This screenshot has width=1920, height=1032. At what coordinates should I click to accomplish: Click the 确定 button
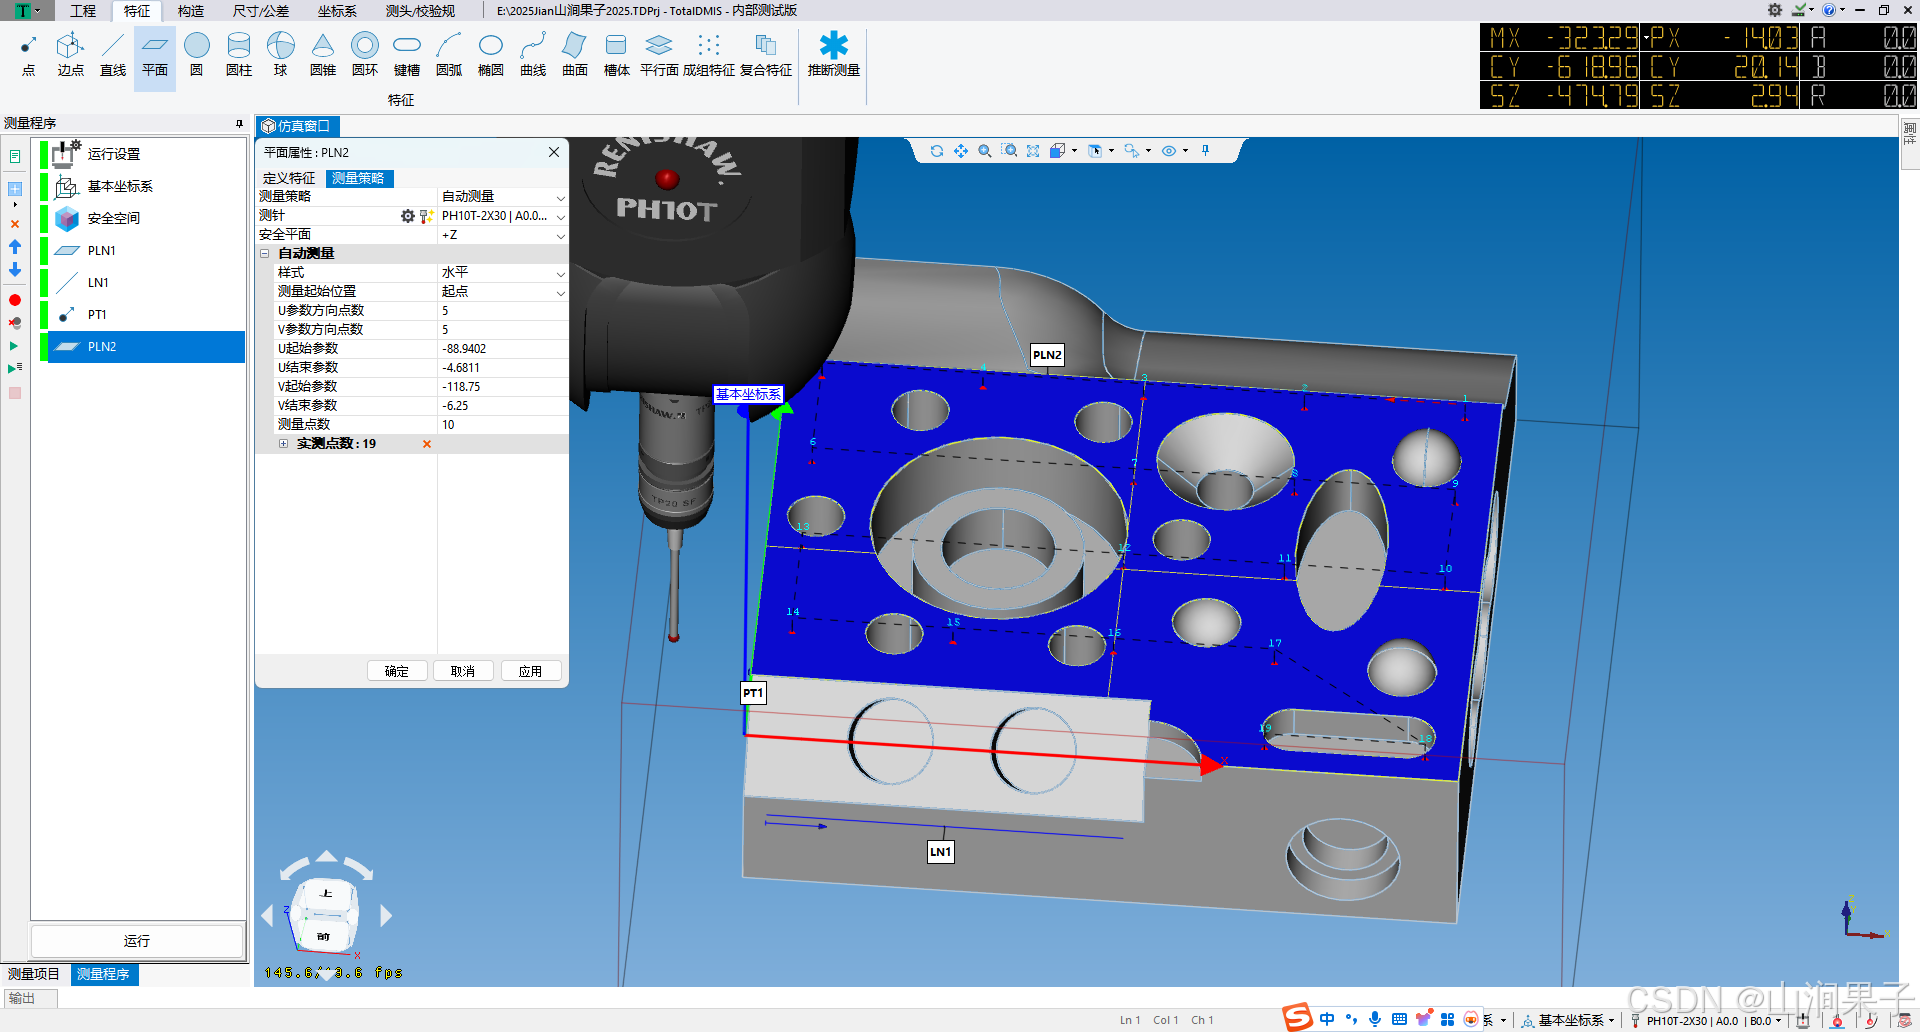click(x=397, y=671)
